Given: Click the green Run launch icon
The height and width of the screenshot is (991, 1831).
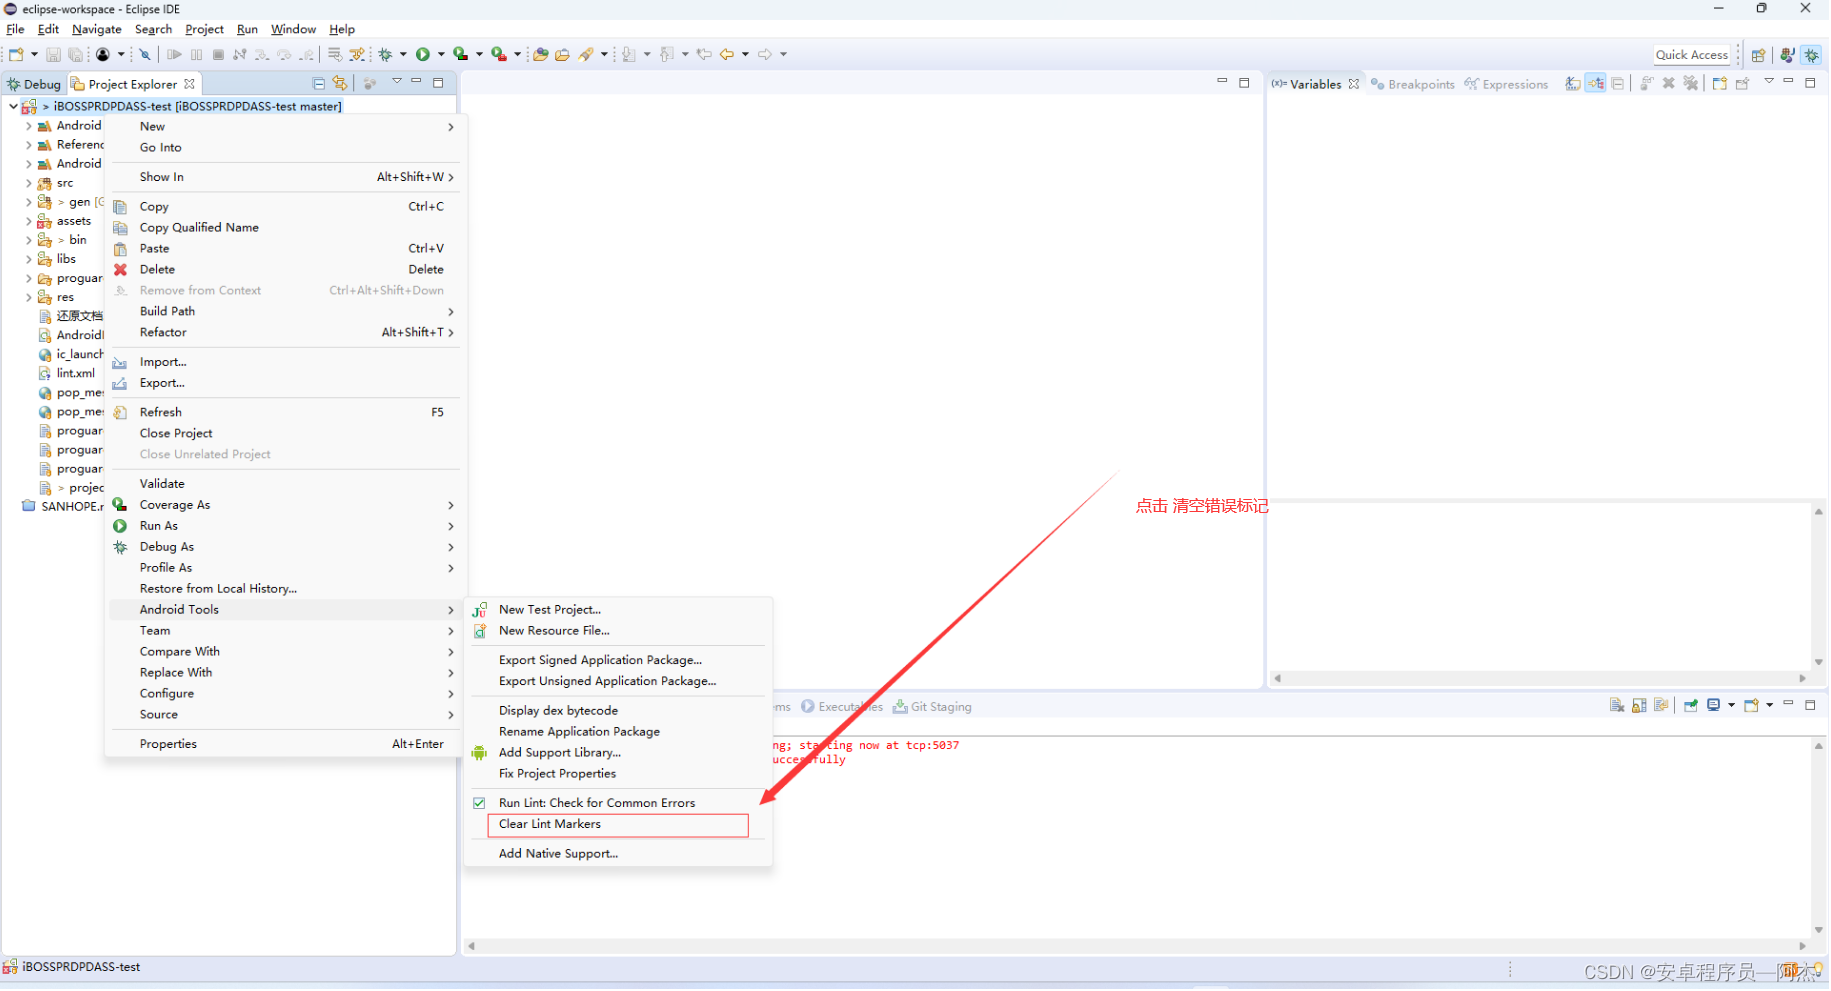Looking at the screenshot, I should pos(423,54).
